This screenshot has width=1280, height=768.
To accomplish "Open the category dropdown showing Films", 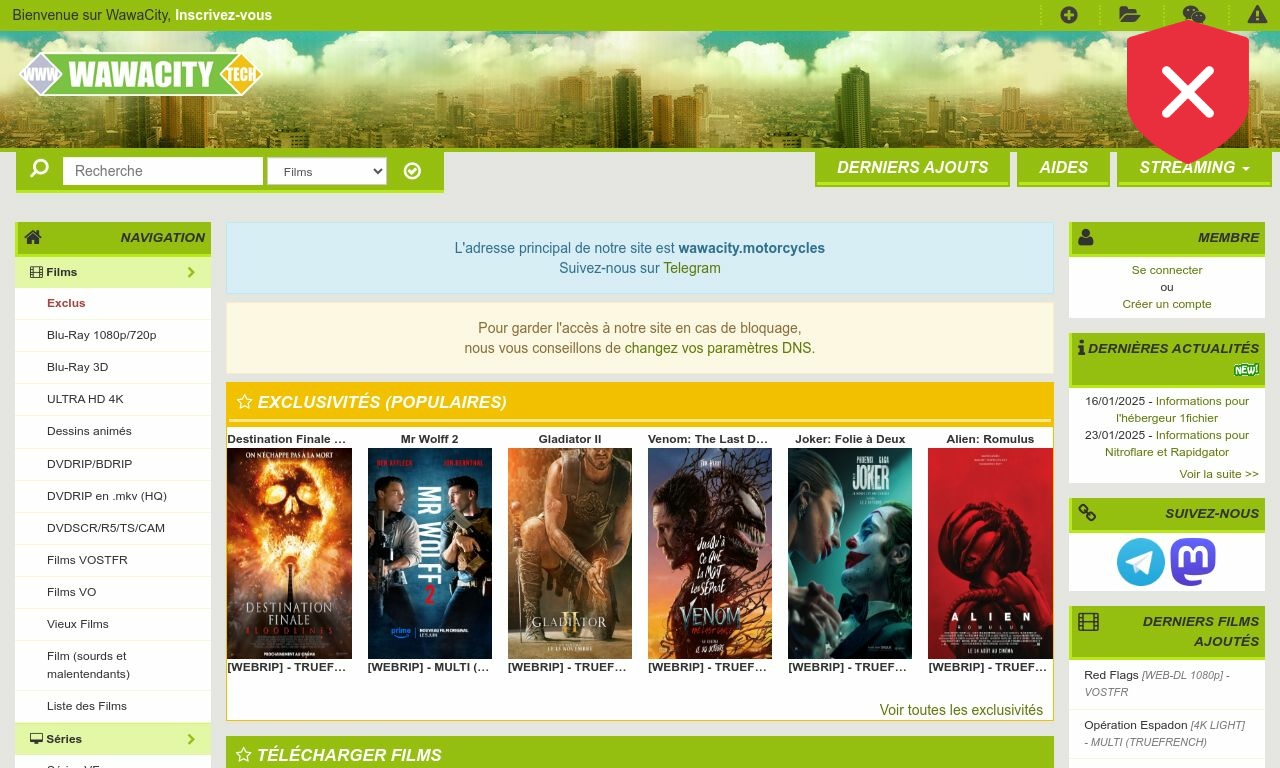I will (327, 172).
